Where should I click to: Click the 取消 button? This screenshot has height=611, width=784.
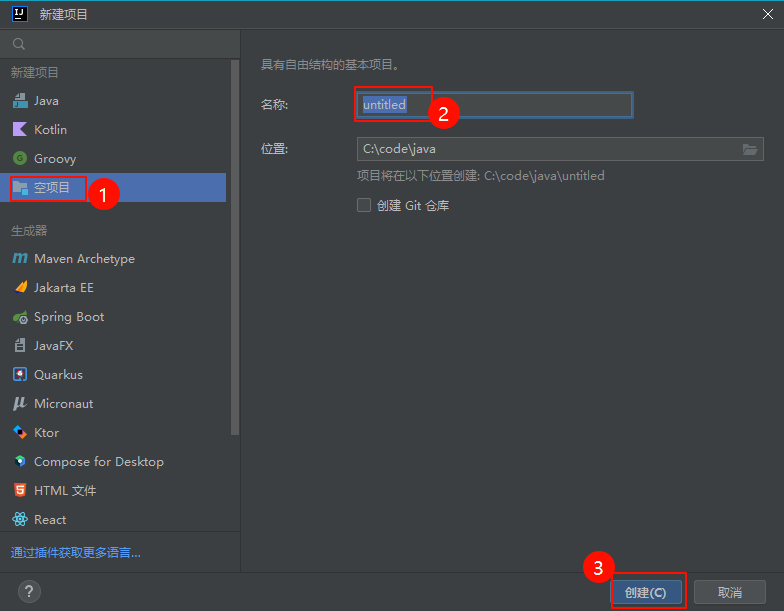(730, 592)
